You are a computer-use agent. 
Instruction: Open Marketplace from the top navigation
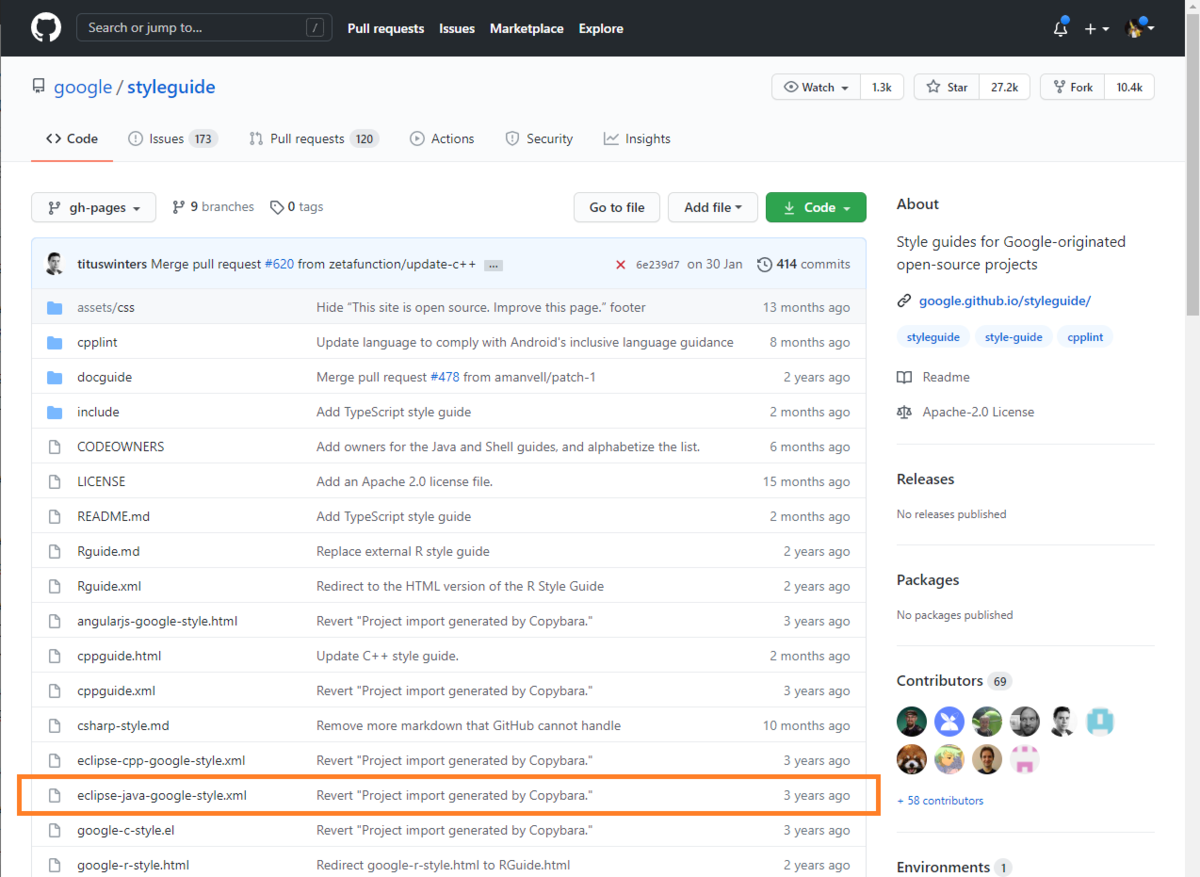527,28
